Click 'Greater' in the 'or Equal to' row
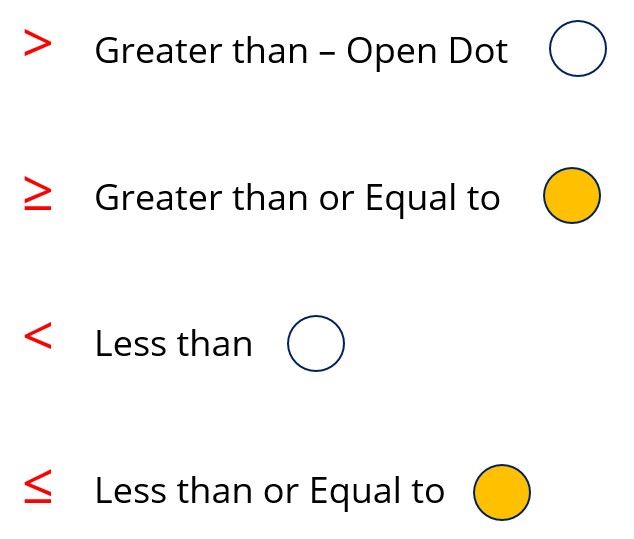Screen dimensions: 634x539 pos(159,197)
